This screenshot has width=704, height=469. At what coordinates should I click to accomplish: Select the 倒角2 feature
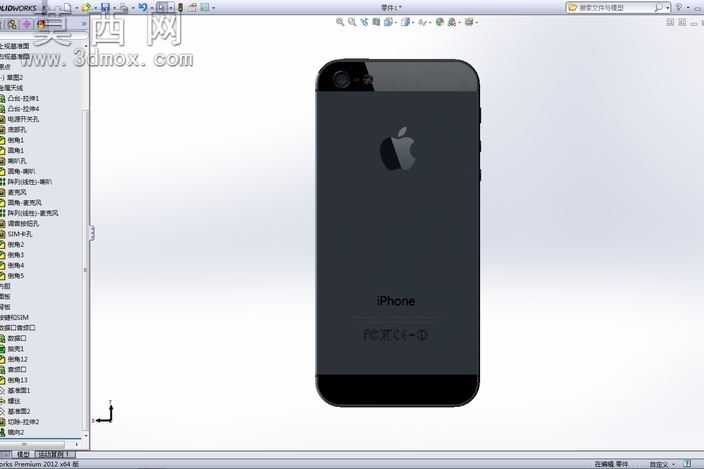16,245
